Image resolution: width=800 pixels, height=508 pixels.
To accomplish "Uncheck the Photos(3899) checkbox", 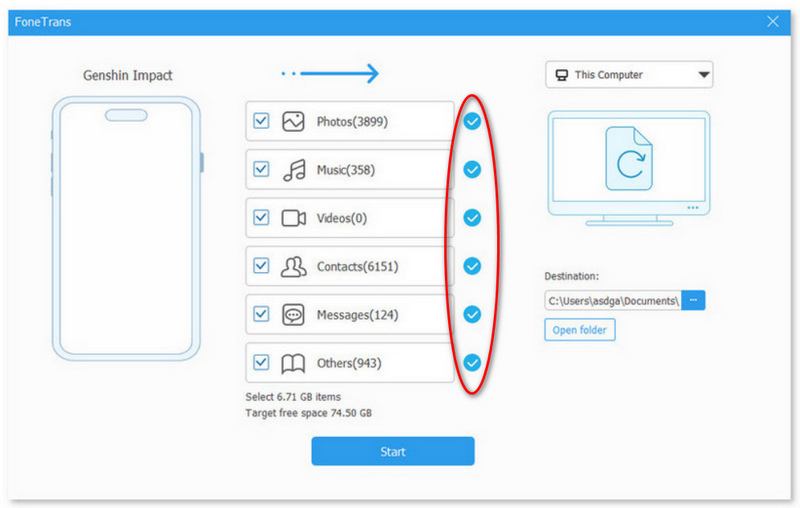I will pos(261,122).
